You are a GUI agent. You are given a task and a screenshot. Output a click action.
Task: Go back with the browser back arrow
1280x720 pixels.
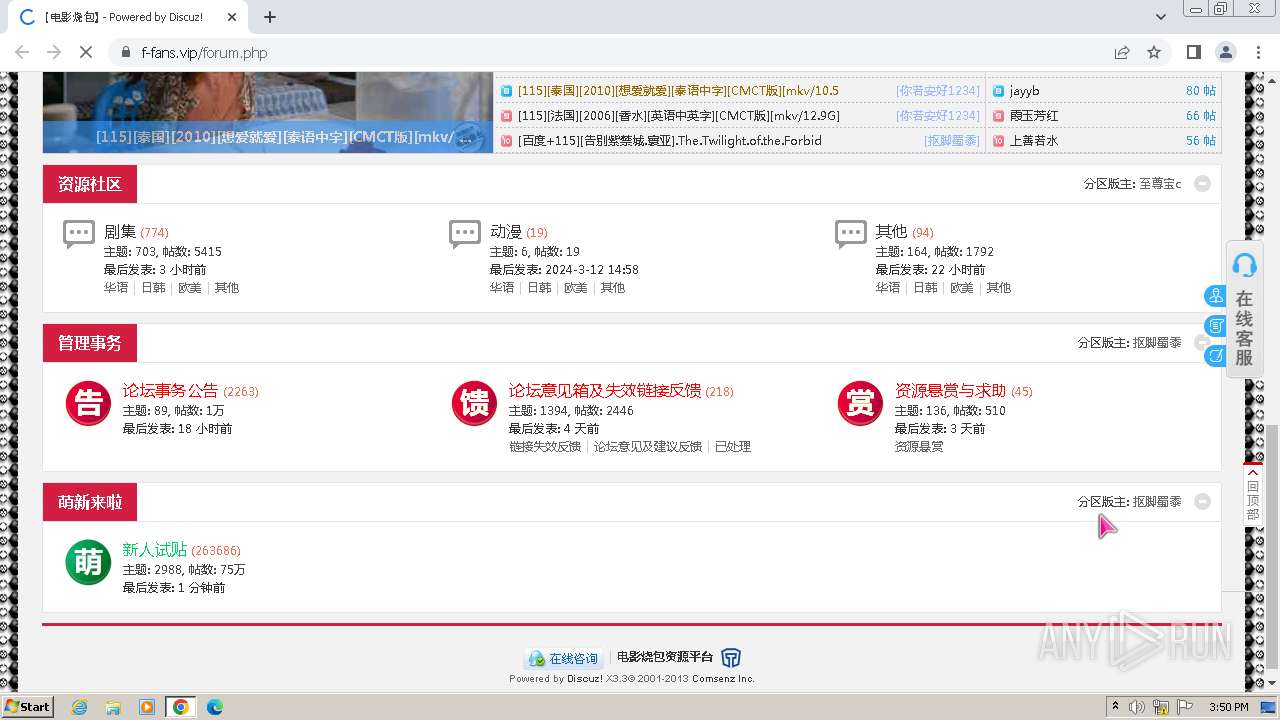pyautogui.click(x=22, y=52)
